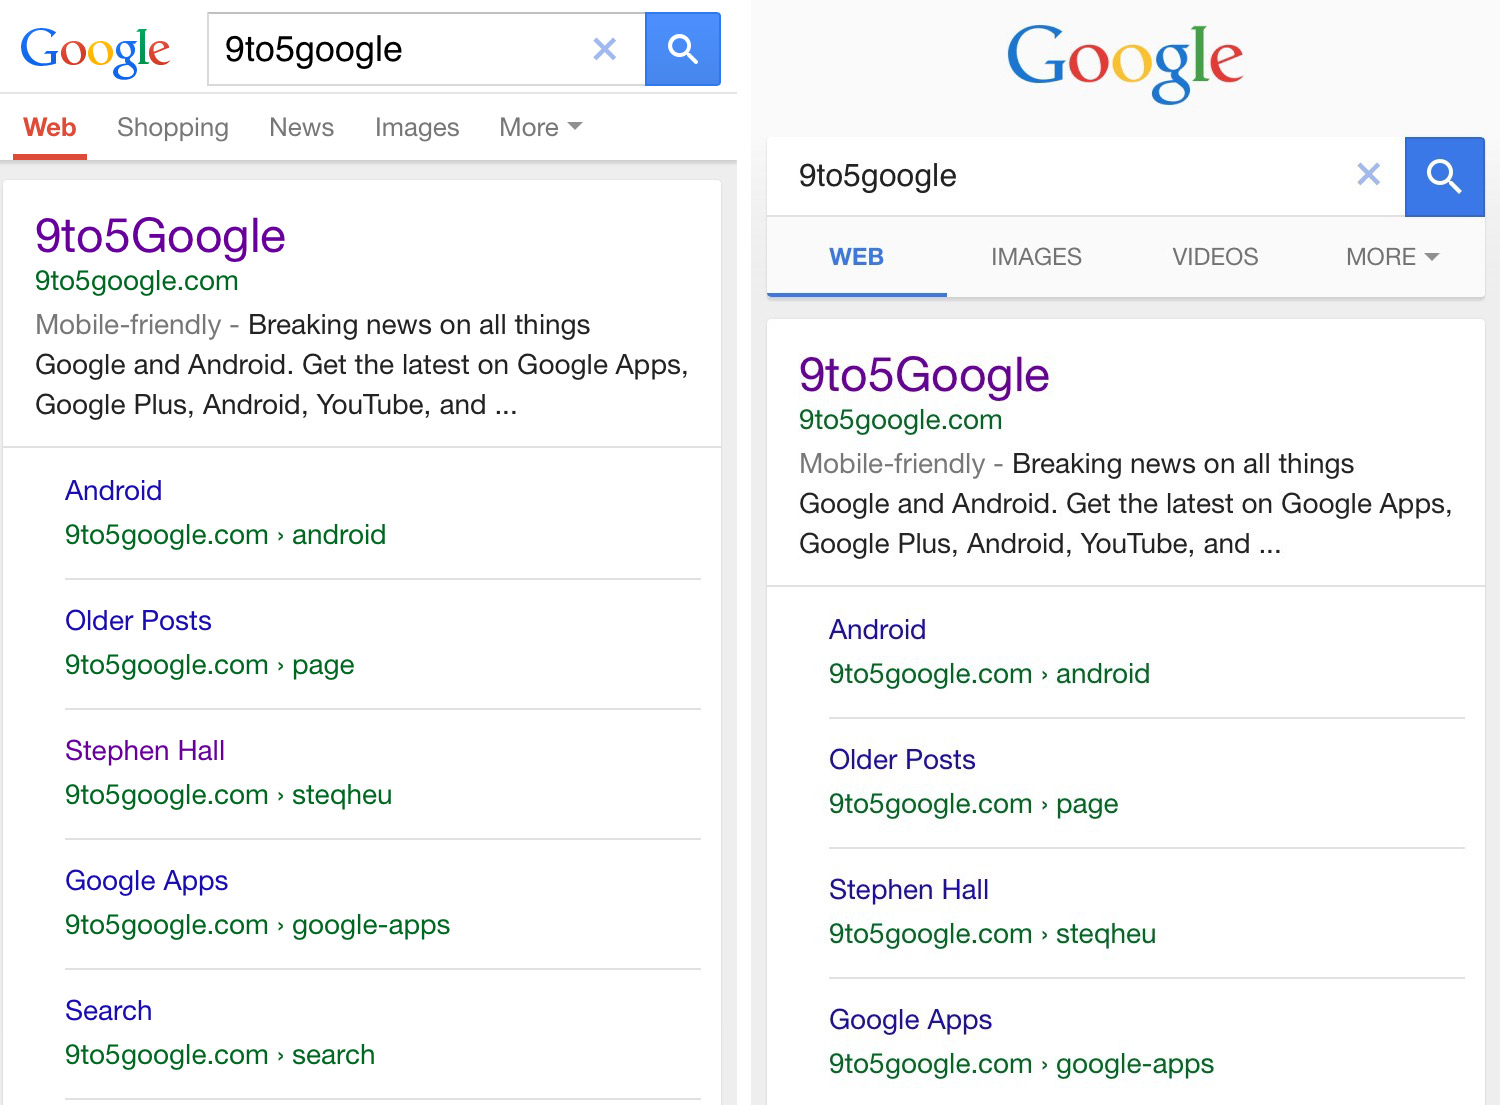Click the search magnifier button on the right layout
Screen dimensions: 1501x1105
point(1444,176)
